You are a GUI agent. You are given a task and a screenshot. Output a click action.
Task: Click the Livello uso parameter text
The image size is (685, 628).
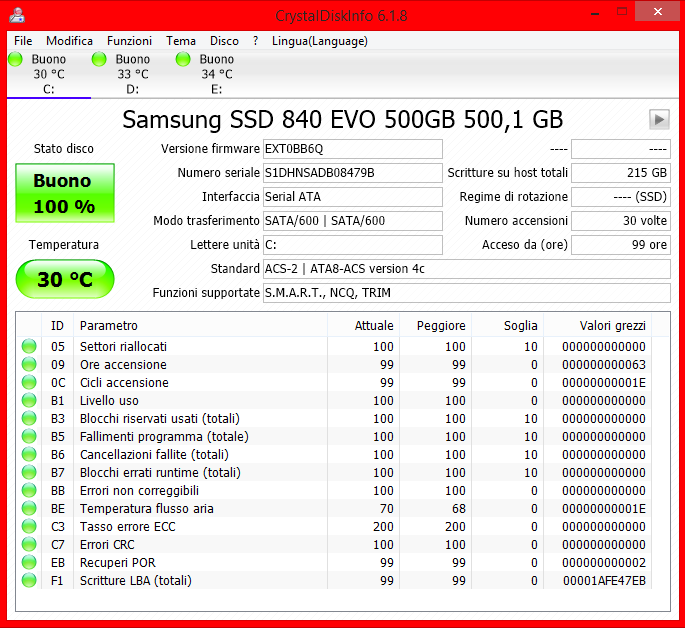click(x=109, y=400)
